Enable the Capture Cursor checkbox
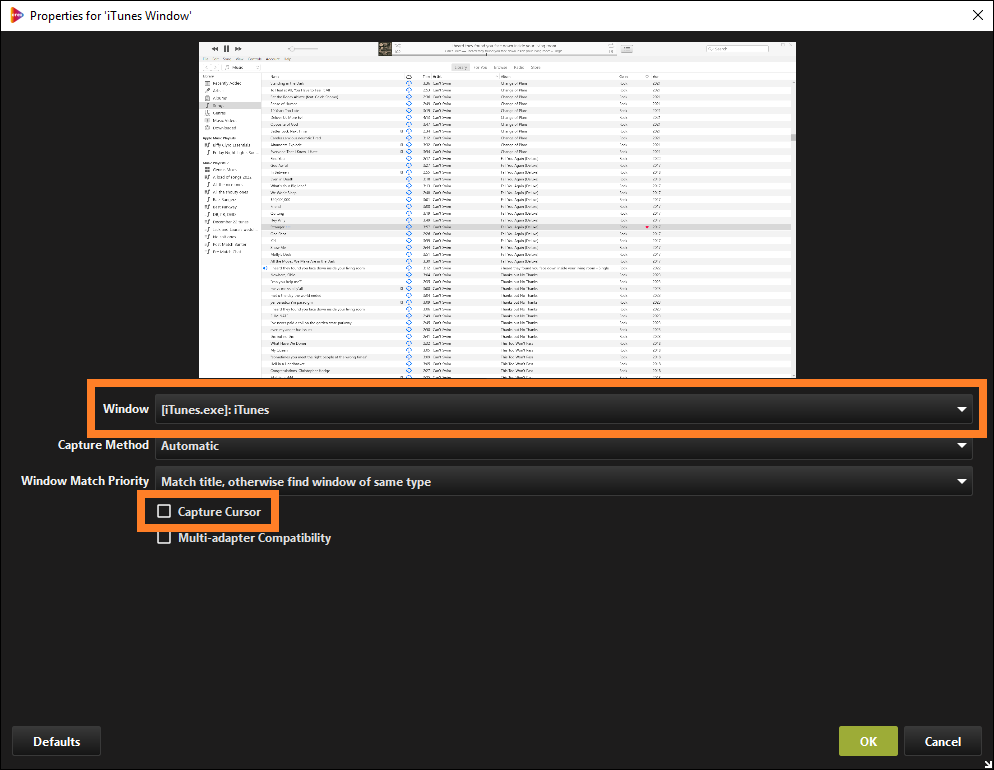The width and height of the screenshot is (994, 770). (164, 511)
